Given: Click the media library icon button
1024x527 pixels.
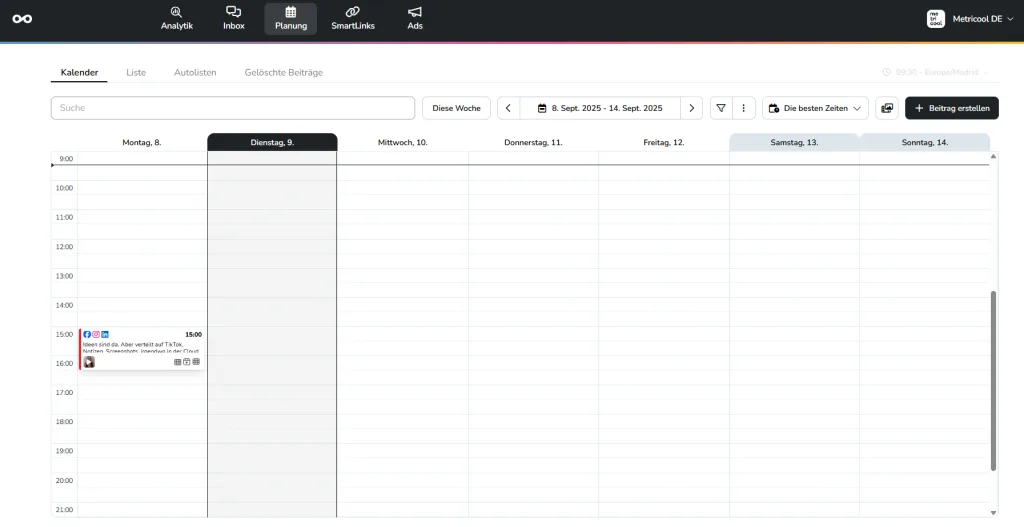Looking at the screenshot, I should tap(886, 108).
